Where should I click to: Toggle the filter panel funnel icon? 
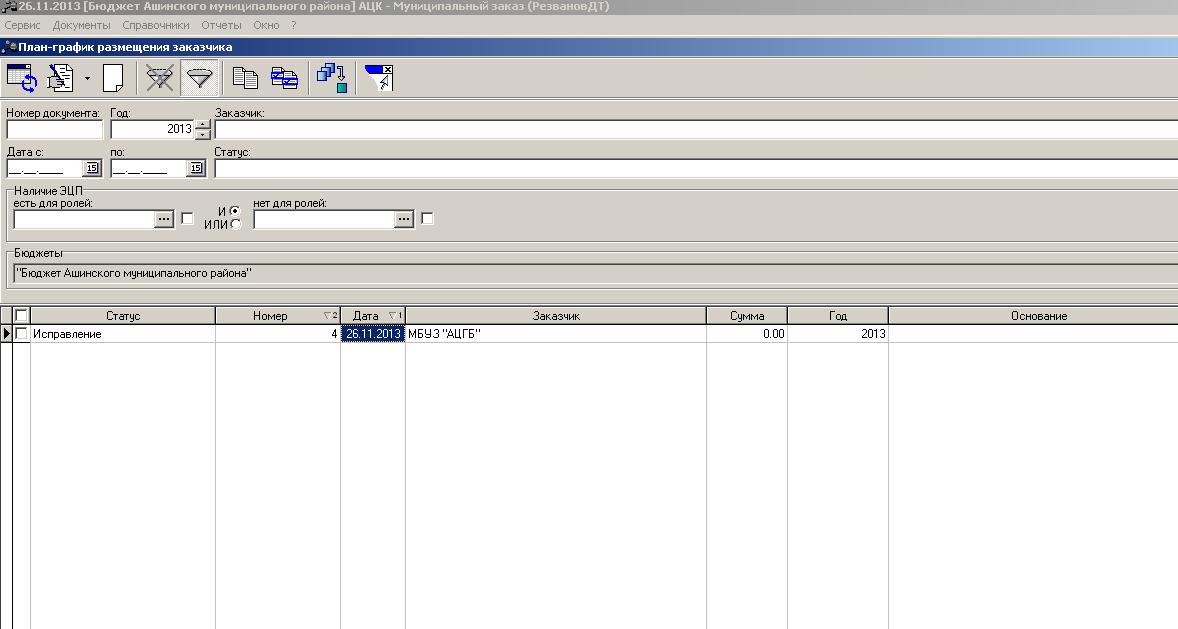tap(200, 77)
